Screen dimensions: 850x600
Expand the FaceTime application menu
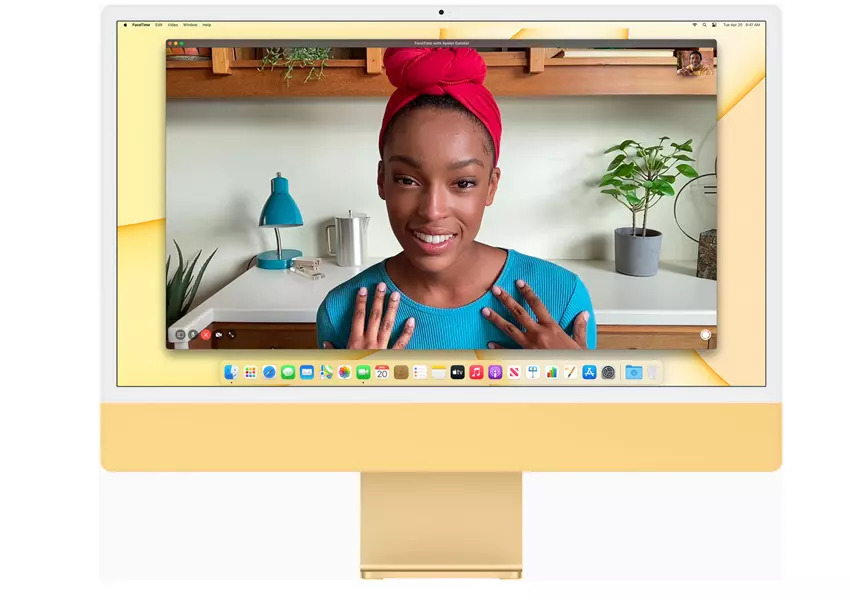[140, 24]
